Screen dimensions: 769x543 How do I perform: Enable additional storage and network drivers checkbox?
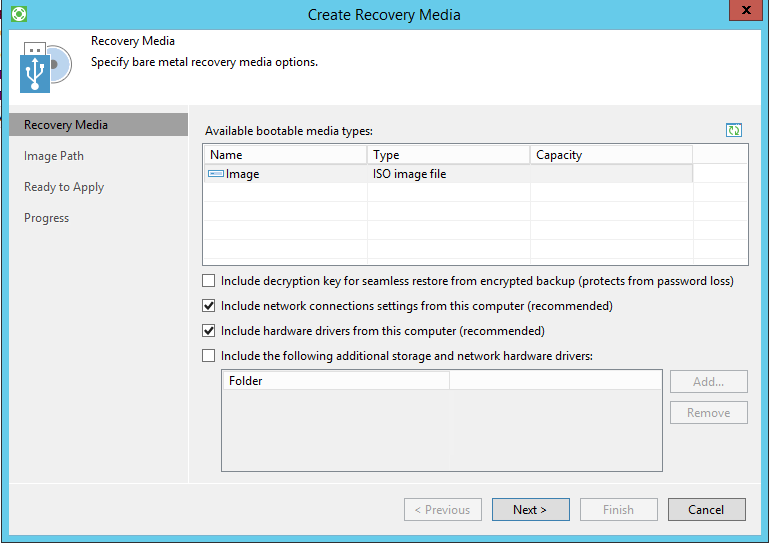[209, 355]
